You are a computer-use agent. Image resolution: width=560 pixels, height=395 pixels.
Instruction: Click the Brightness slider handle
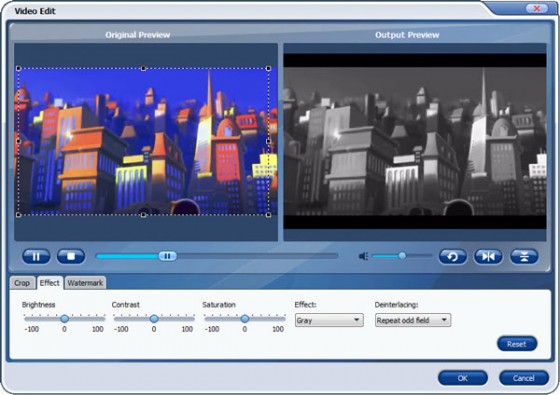click(65, 319)
